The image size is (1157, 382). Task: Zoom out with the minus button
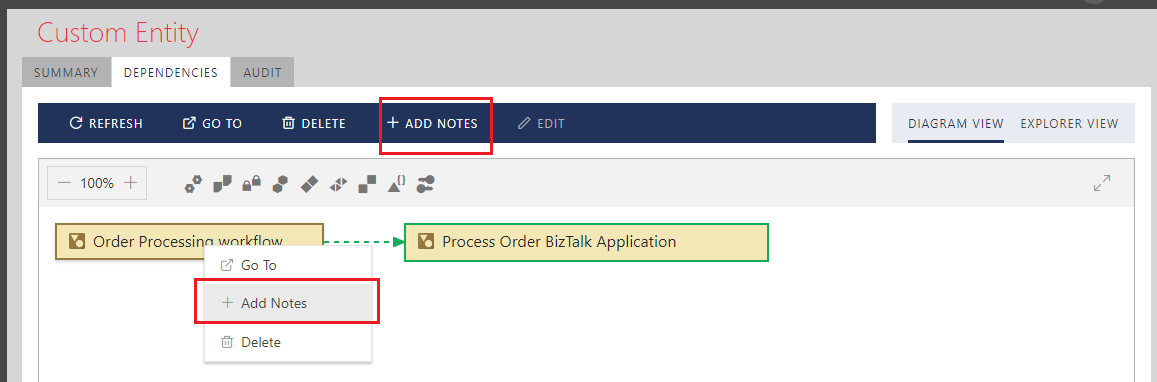[64, 183]
